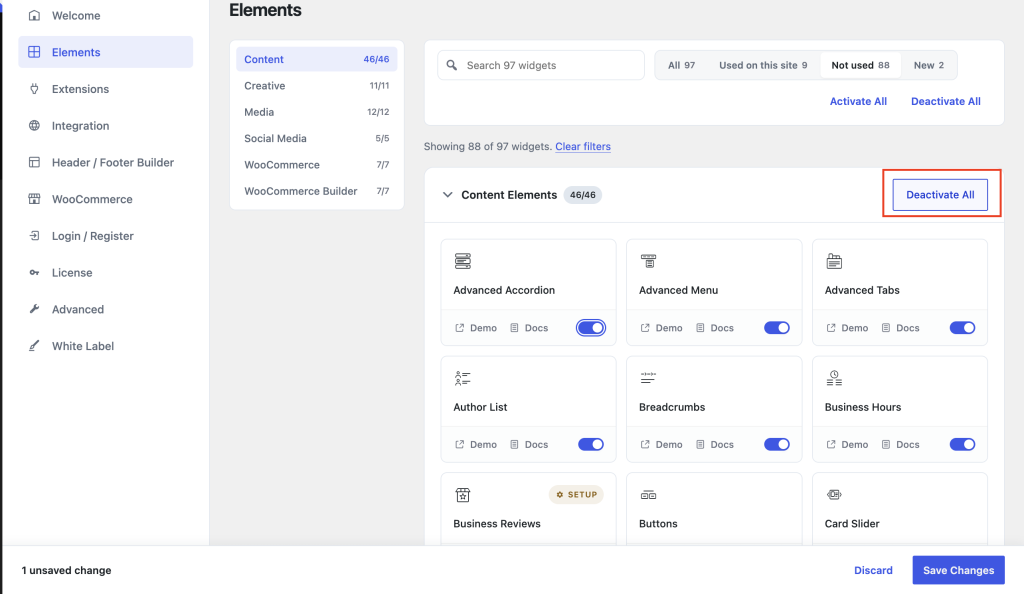This screenshot has width=1024, height=594.
Task: Click the Integration globe icon
Action: click(35, 125)
